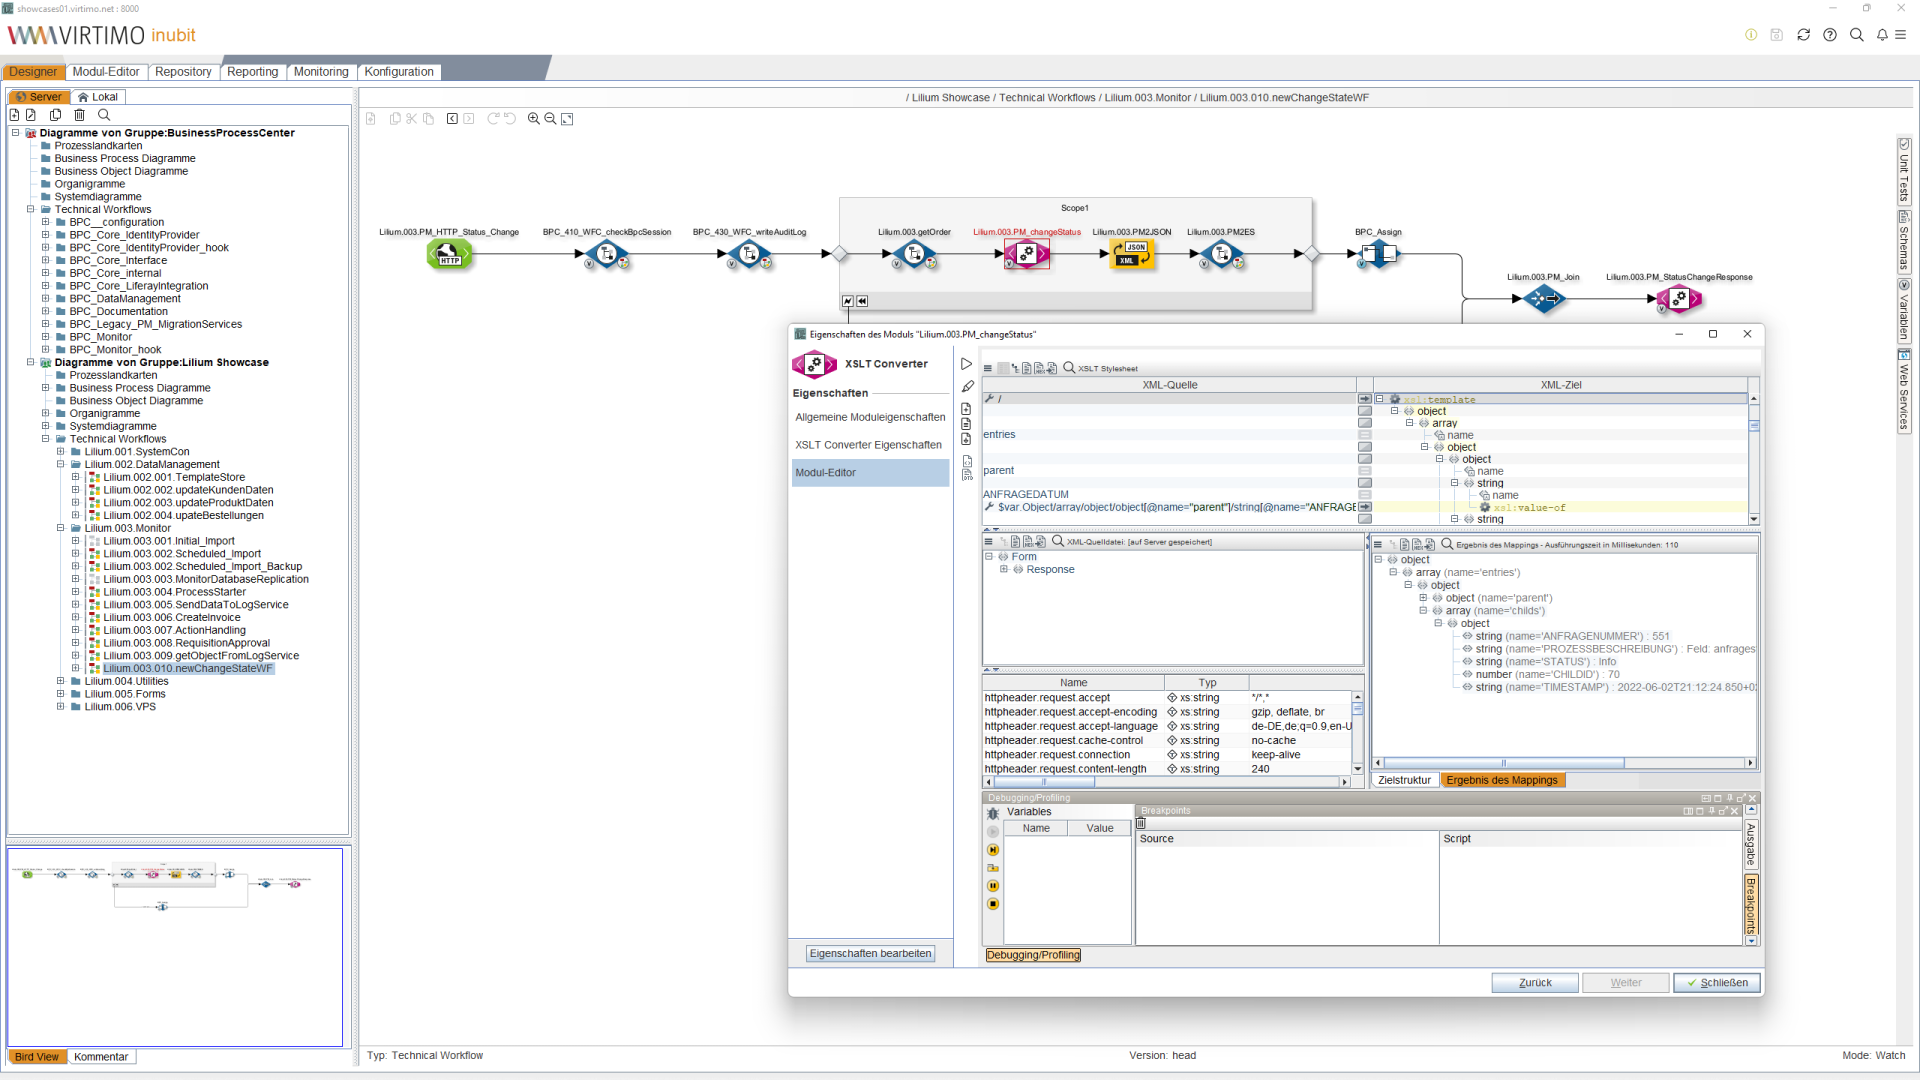Select the Lokal tab in tree panel
The image size is (1920, 1080).
click(x=98, y=97)
